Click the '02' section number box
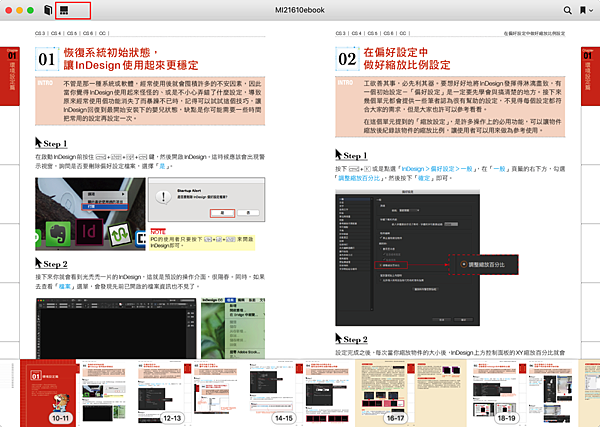 (347, 59)
